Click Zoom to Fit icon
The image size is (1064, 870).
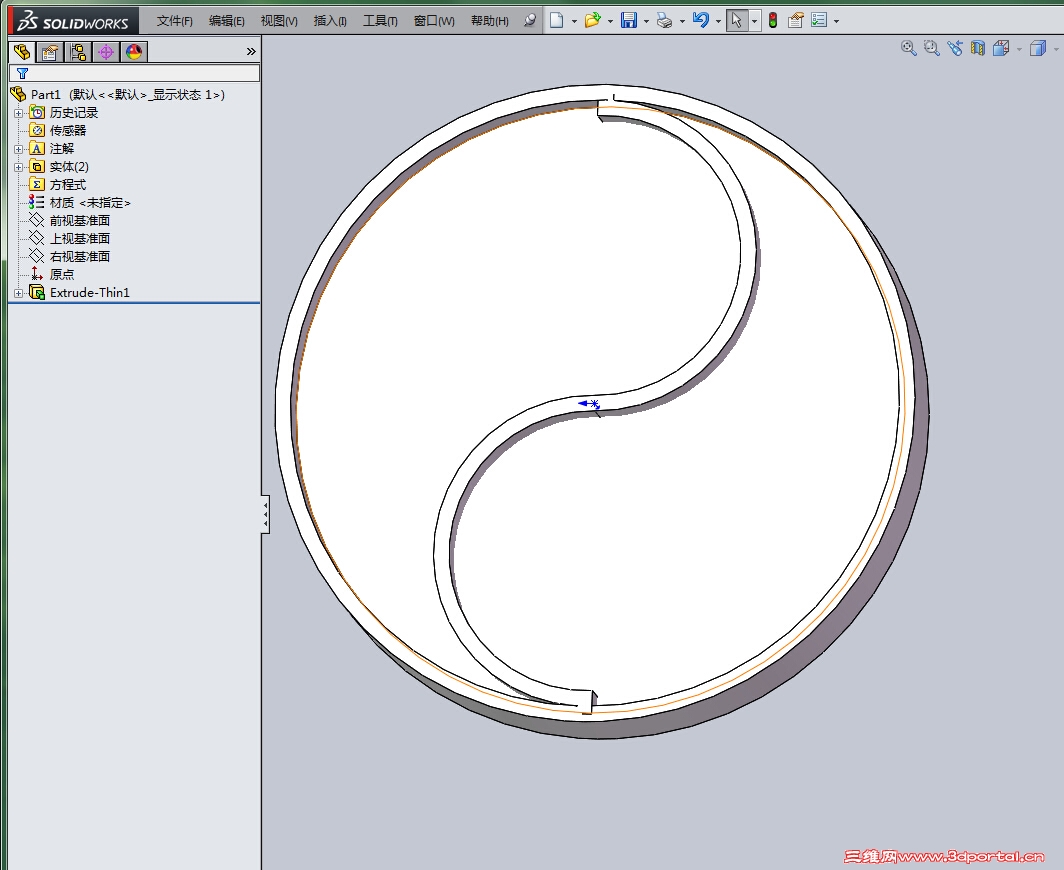coord(908,48)
